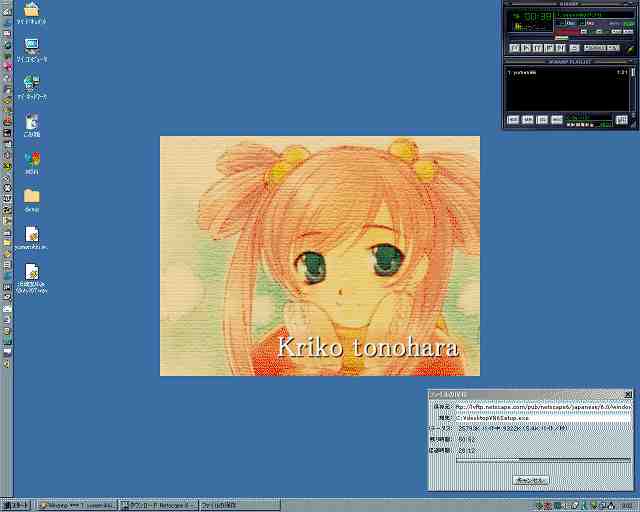Viewport: 640px width, 512px height.
Task: Cancel the Netscape download
Action: tap(531, 480)
